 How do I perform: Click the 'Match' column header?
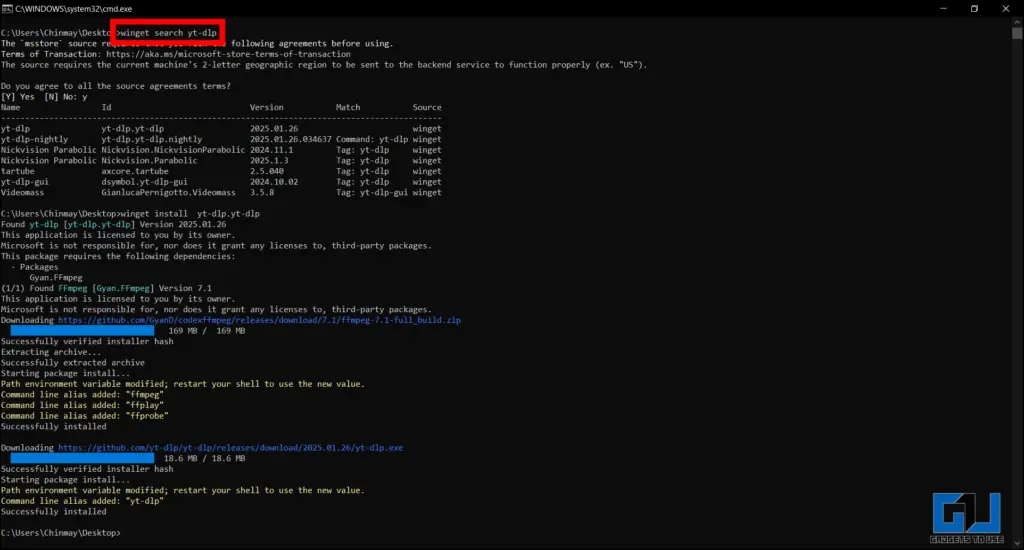pyautogui.click(x=348, y=107)
